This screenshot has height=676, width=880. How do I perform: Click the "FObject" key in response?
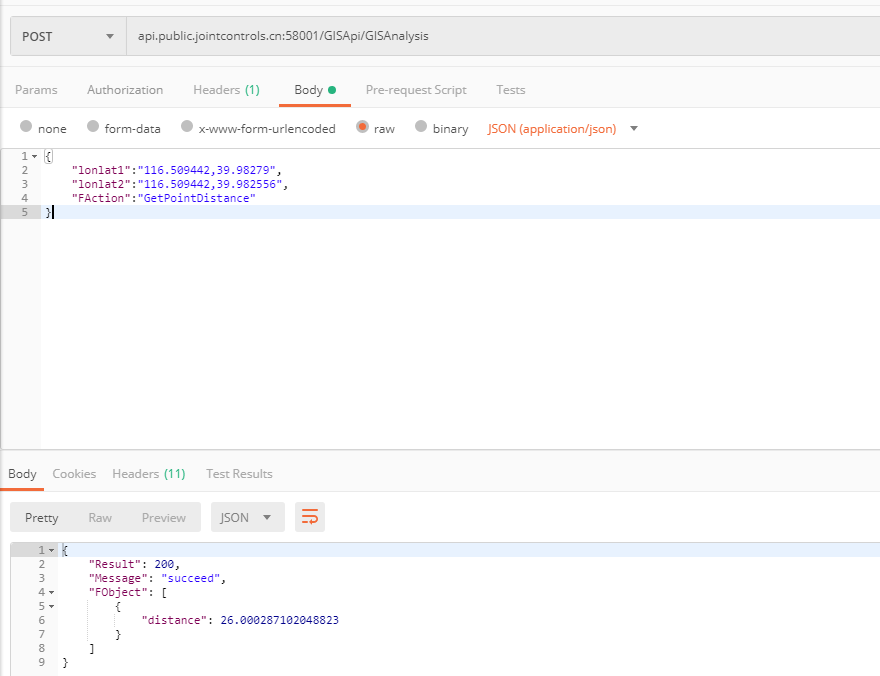[x=118, y=592]
